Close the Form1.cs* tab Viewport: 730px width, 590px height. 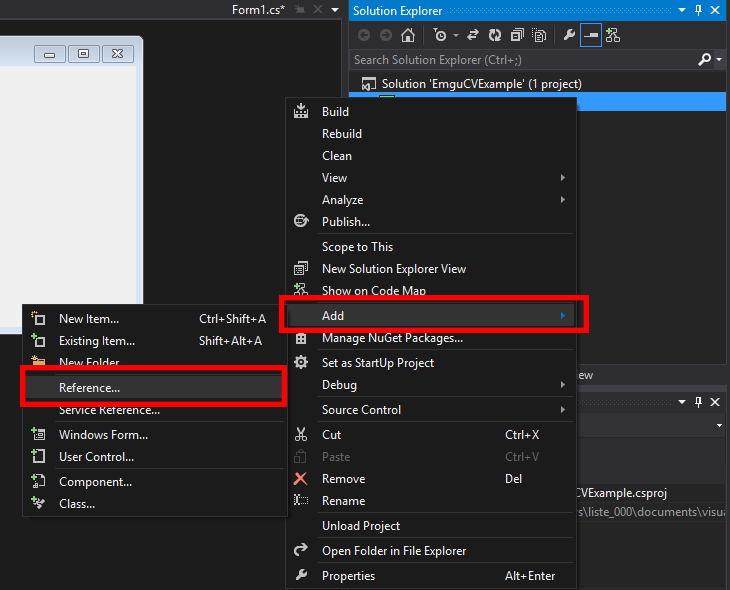318,10
